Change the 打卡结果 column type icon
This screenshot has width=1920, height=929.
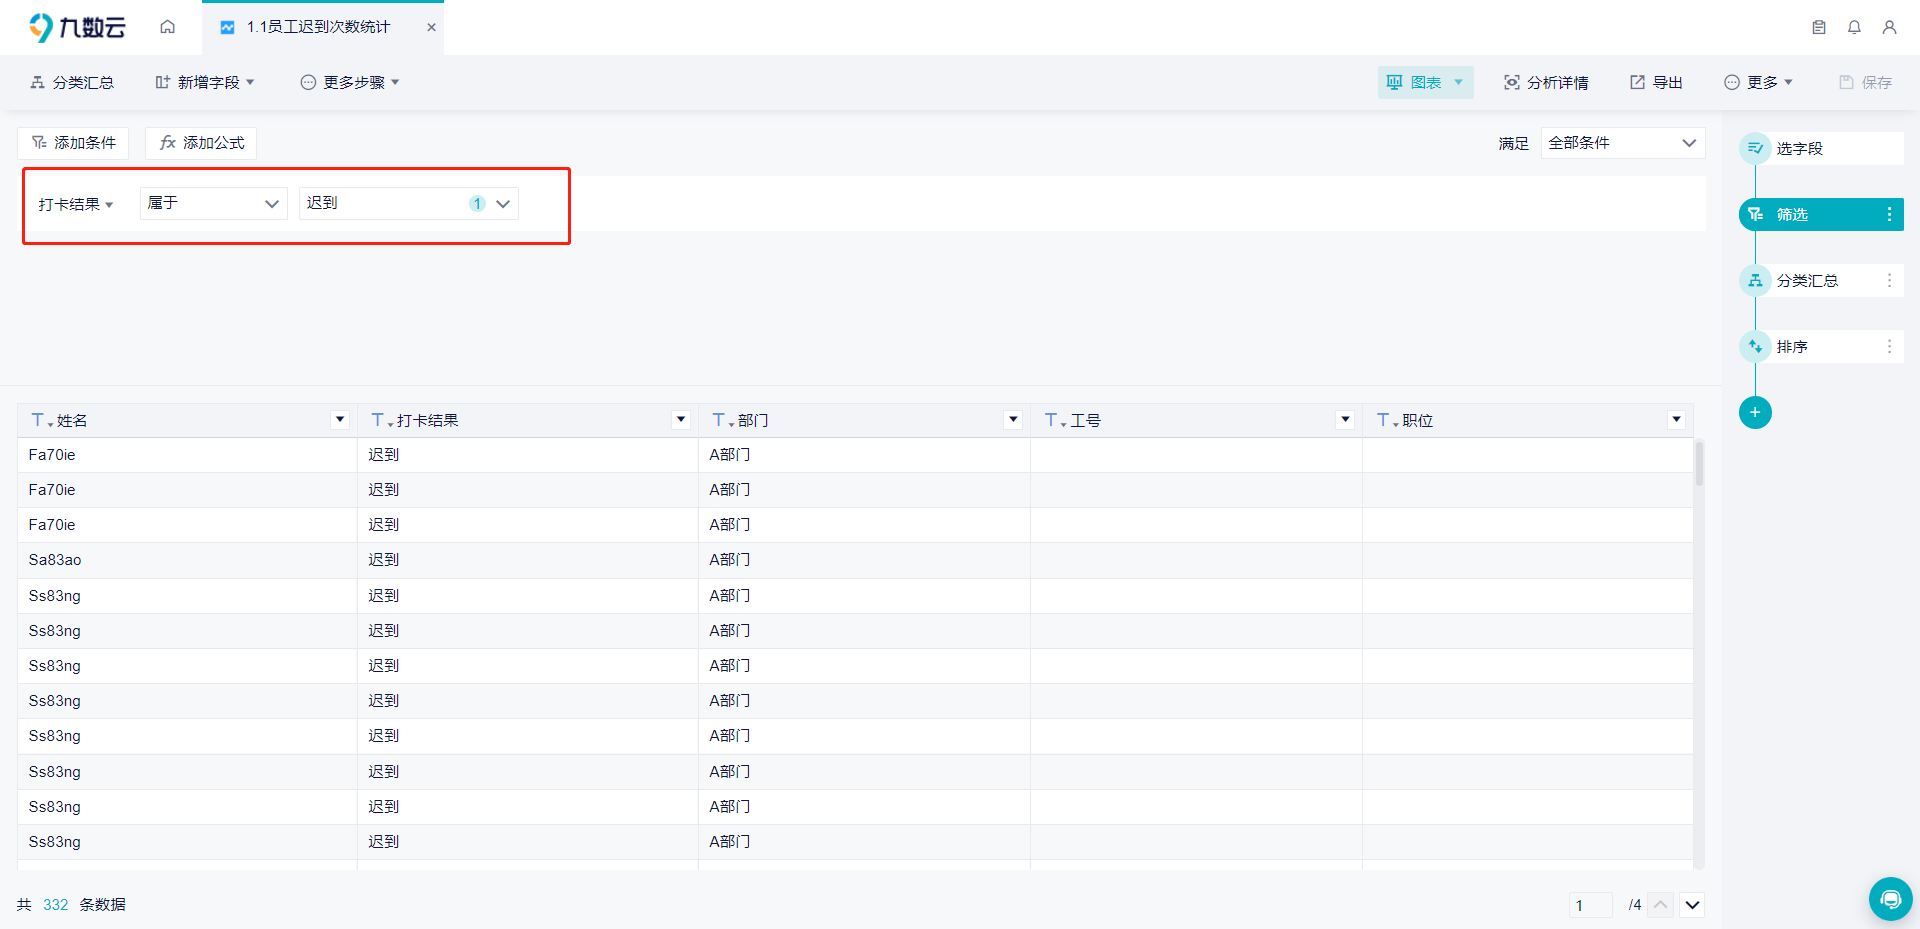381,420
